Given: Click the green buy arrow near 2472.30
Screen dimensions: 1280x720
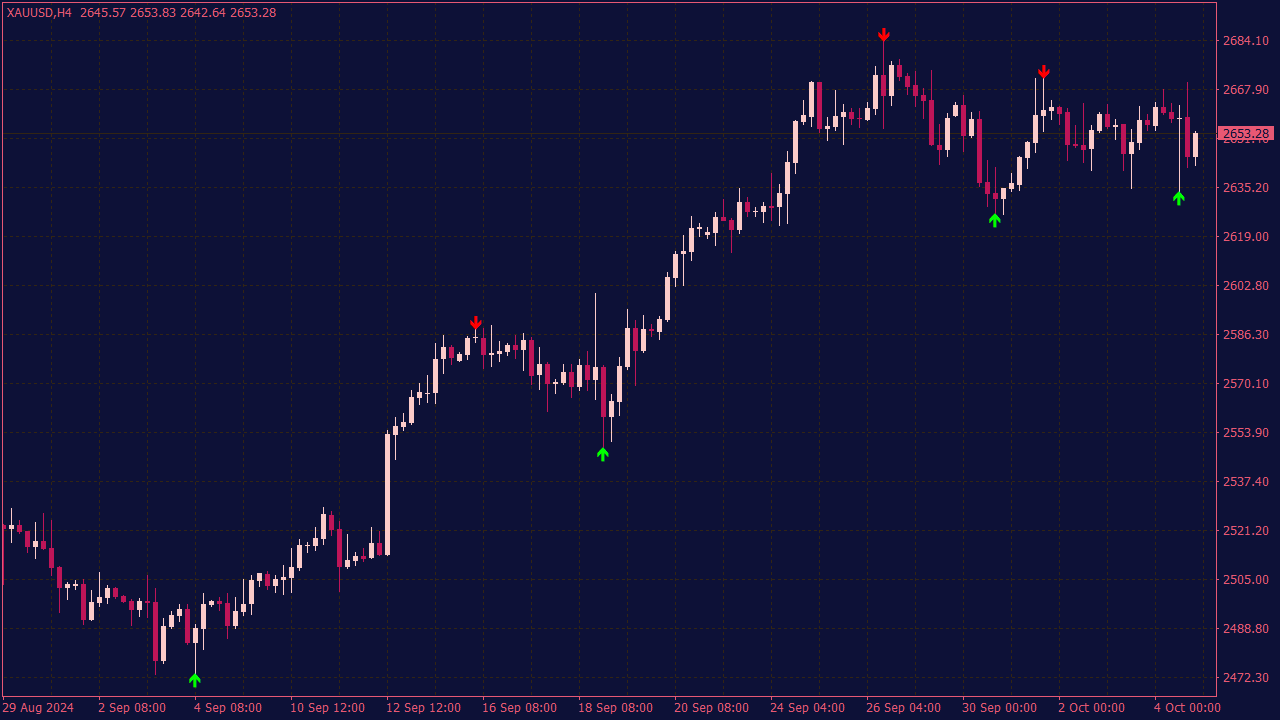Looking at the screenshot, I should (195, 680).
